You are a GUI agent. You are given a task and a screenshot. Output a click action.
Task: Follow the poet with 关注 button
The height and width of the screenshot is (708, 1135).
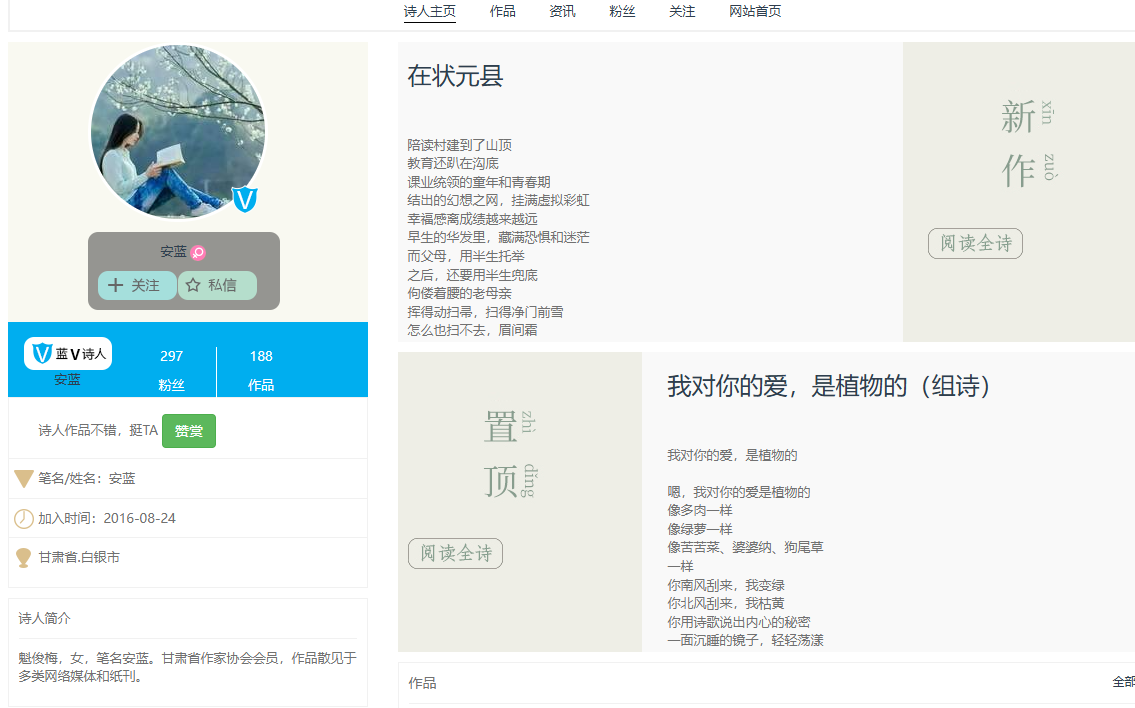tap(137, 286)
